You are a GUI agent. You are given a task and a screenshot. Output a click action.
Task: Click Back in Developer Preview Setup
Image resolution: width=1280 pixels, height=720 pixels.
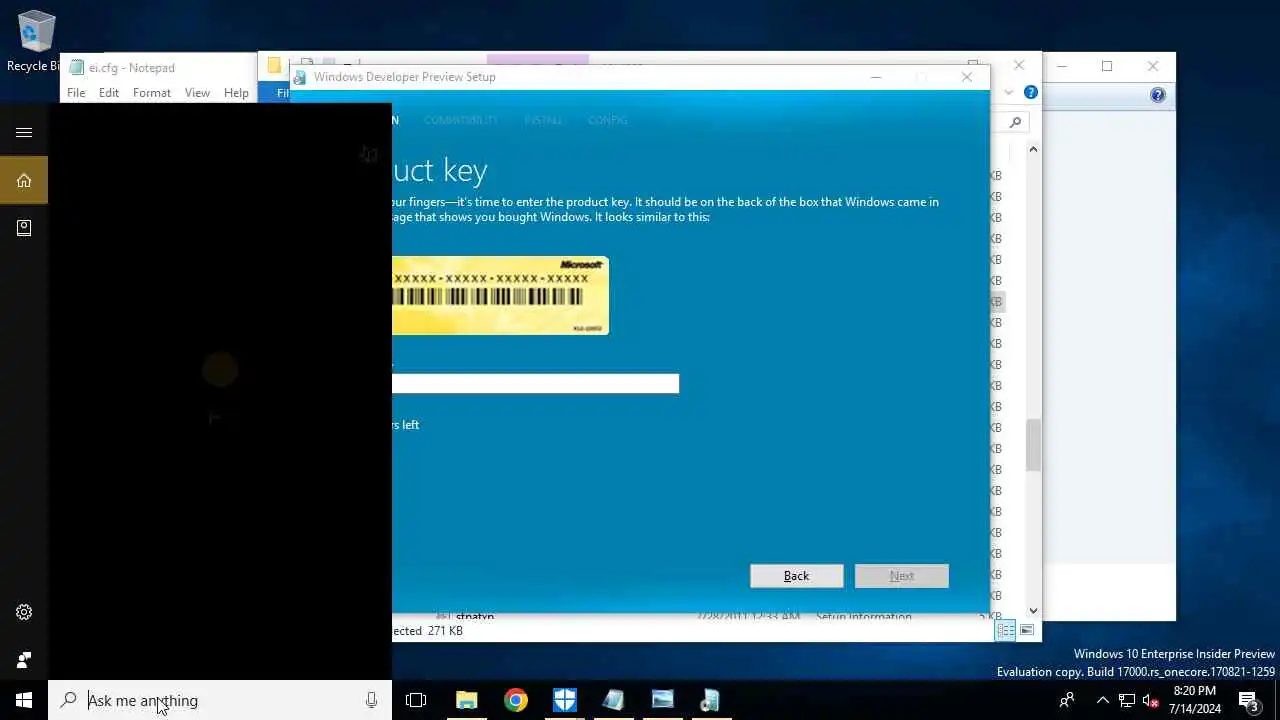click(797, 576)
